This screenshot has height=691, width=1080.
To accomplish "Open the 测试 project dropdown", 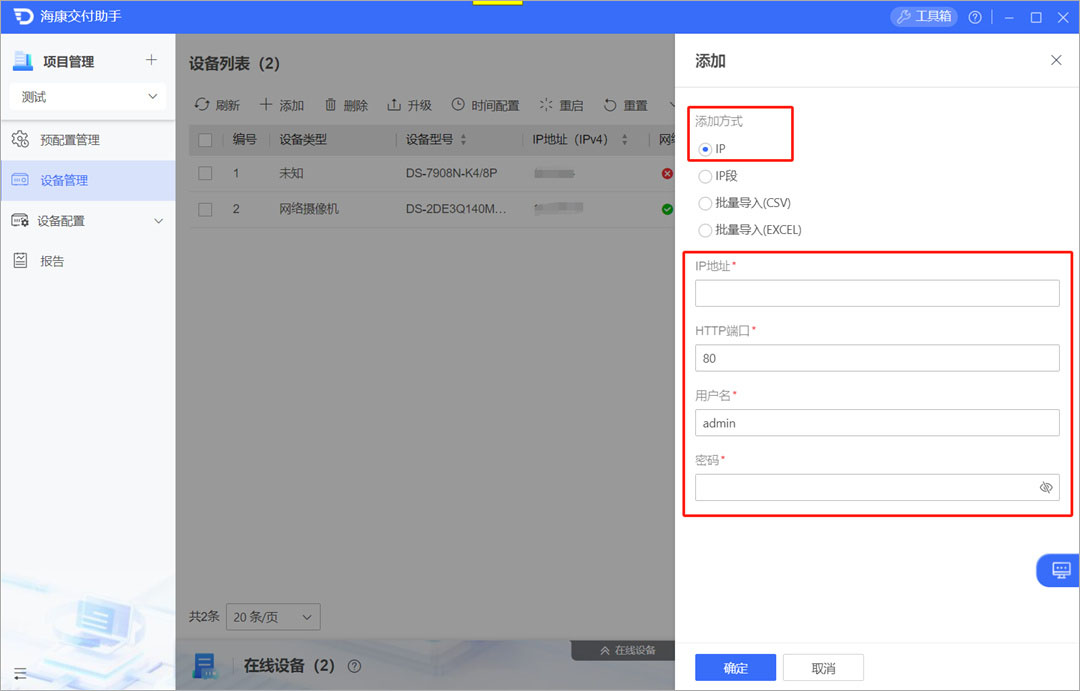I will coord(87,97).
